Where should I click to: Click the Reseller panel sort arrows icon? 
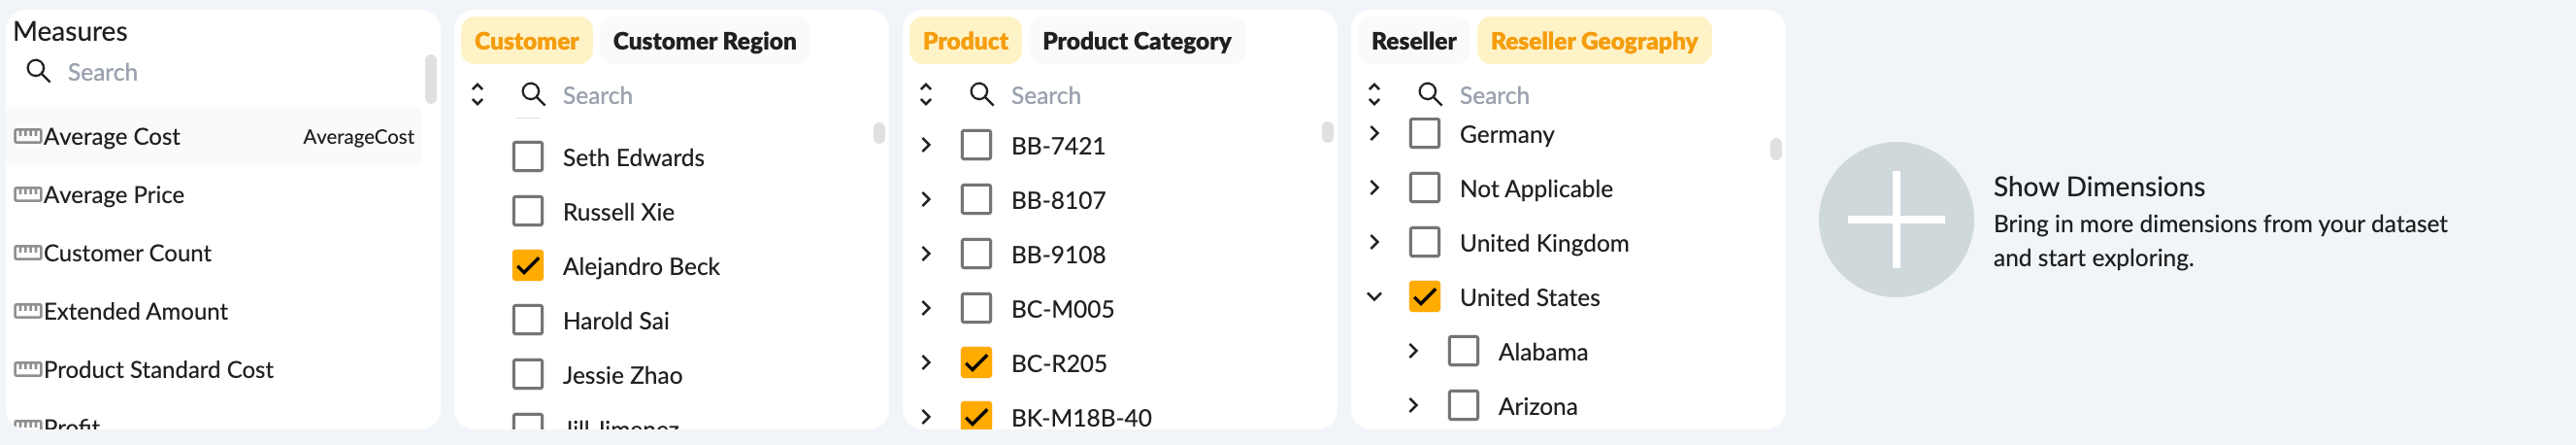pos(1373,95)
